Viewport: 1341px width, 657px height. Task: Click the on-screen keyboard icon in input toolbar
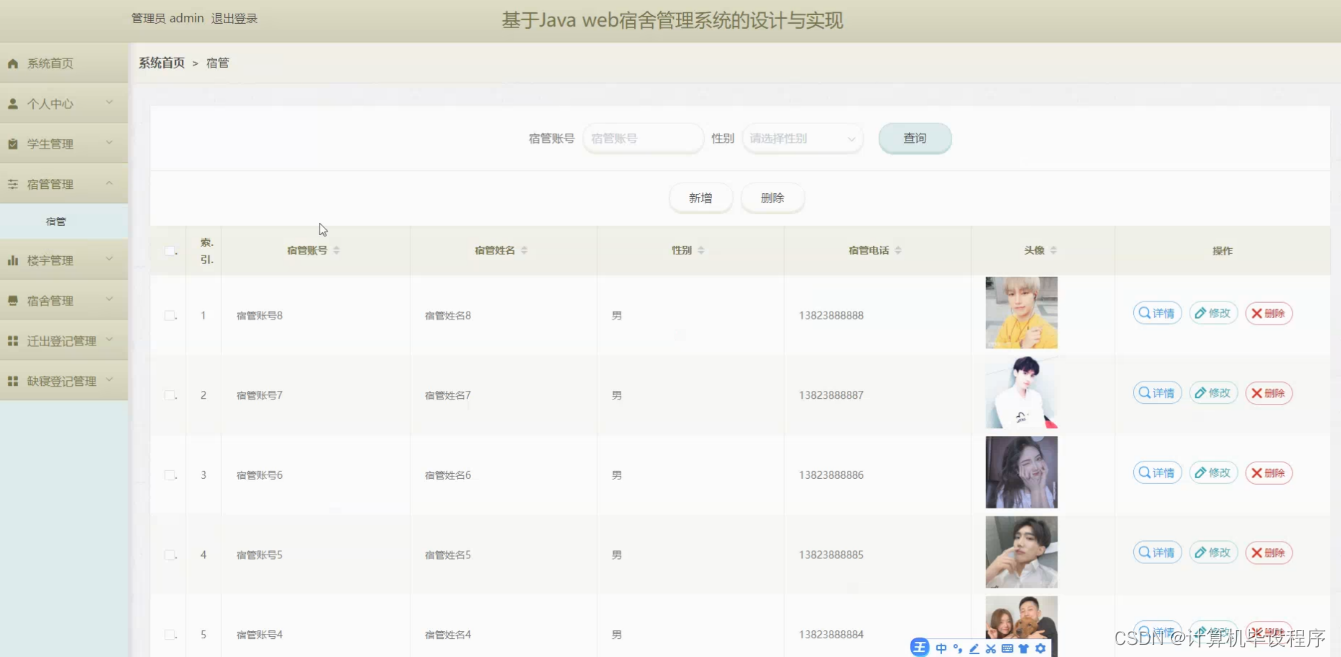coord(1007,647)
